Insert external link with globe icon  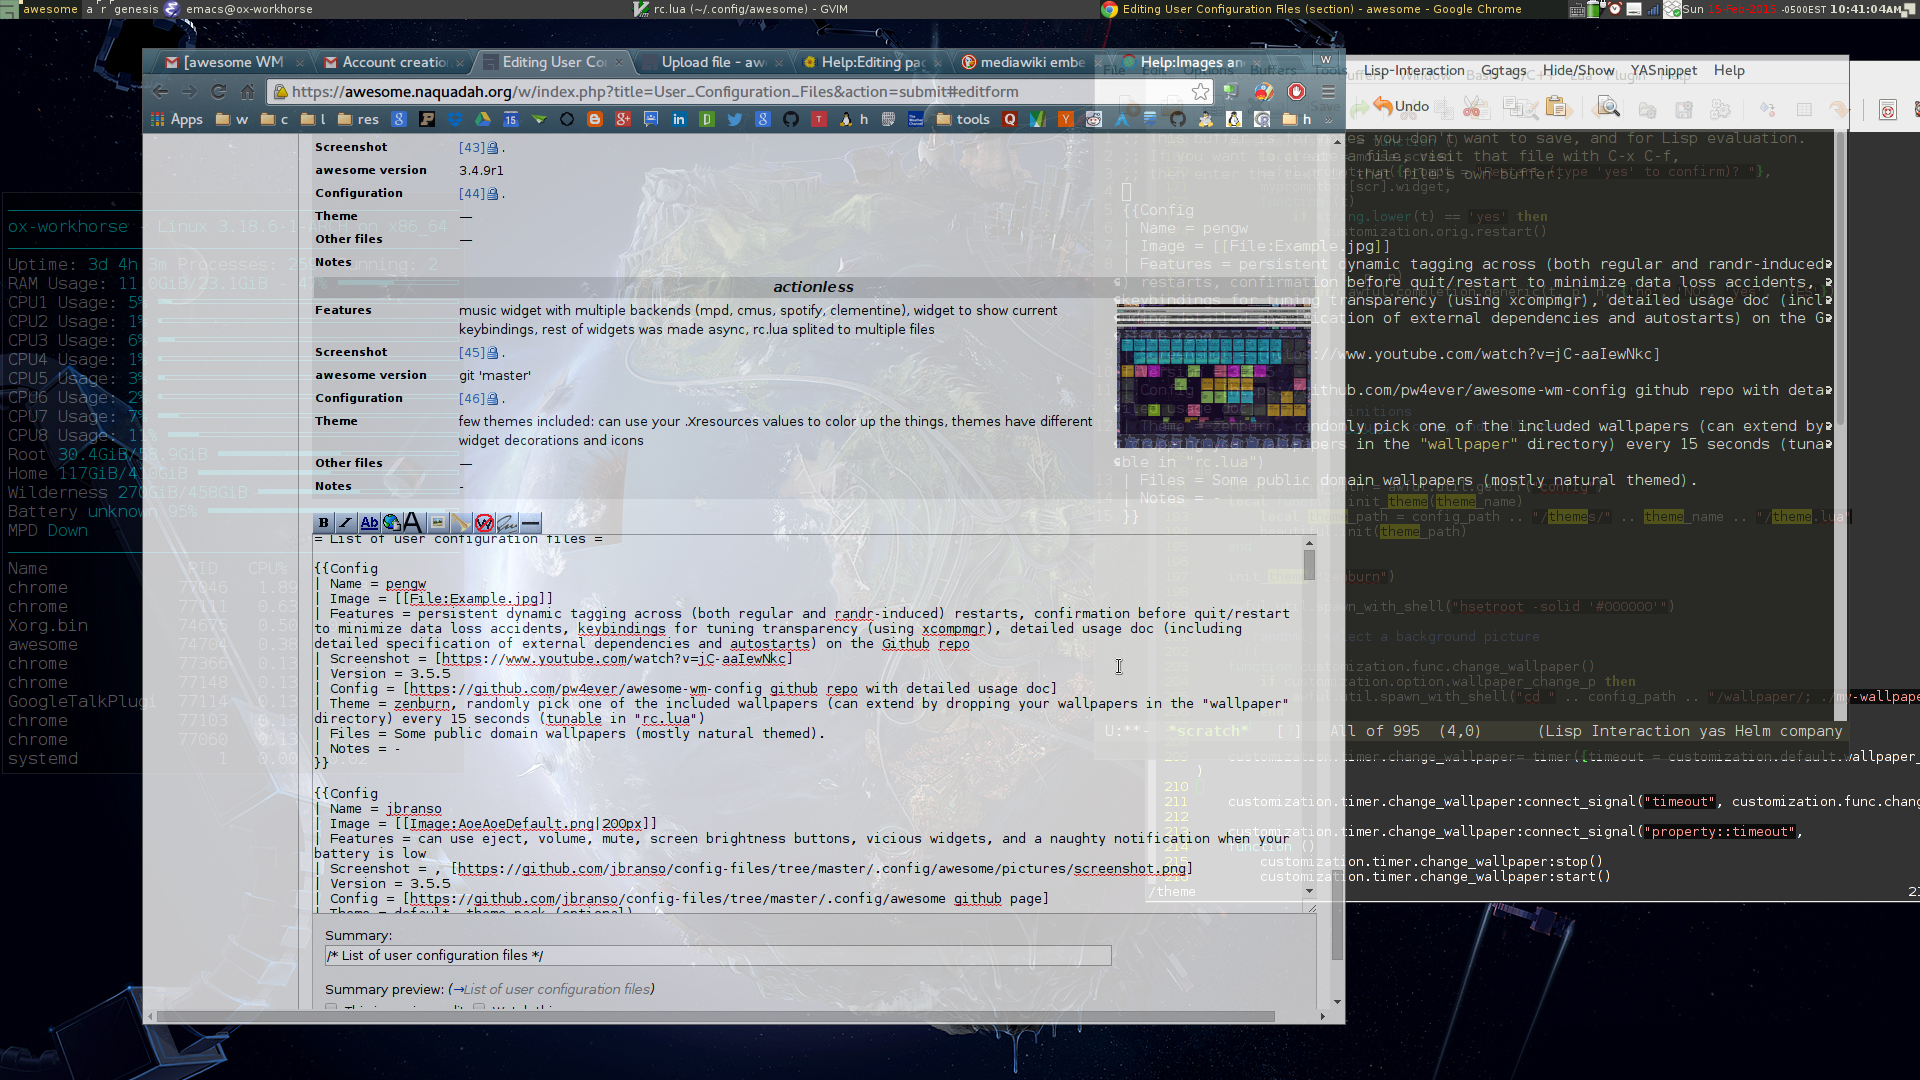coord(392,523)
